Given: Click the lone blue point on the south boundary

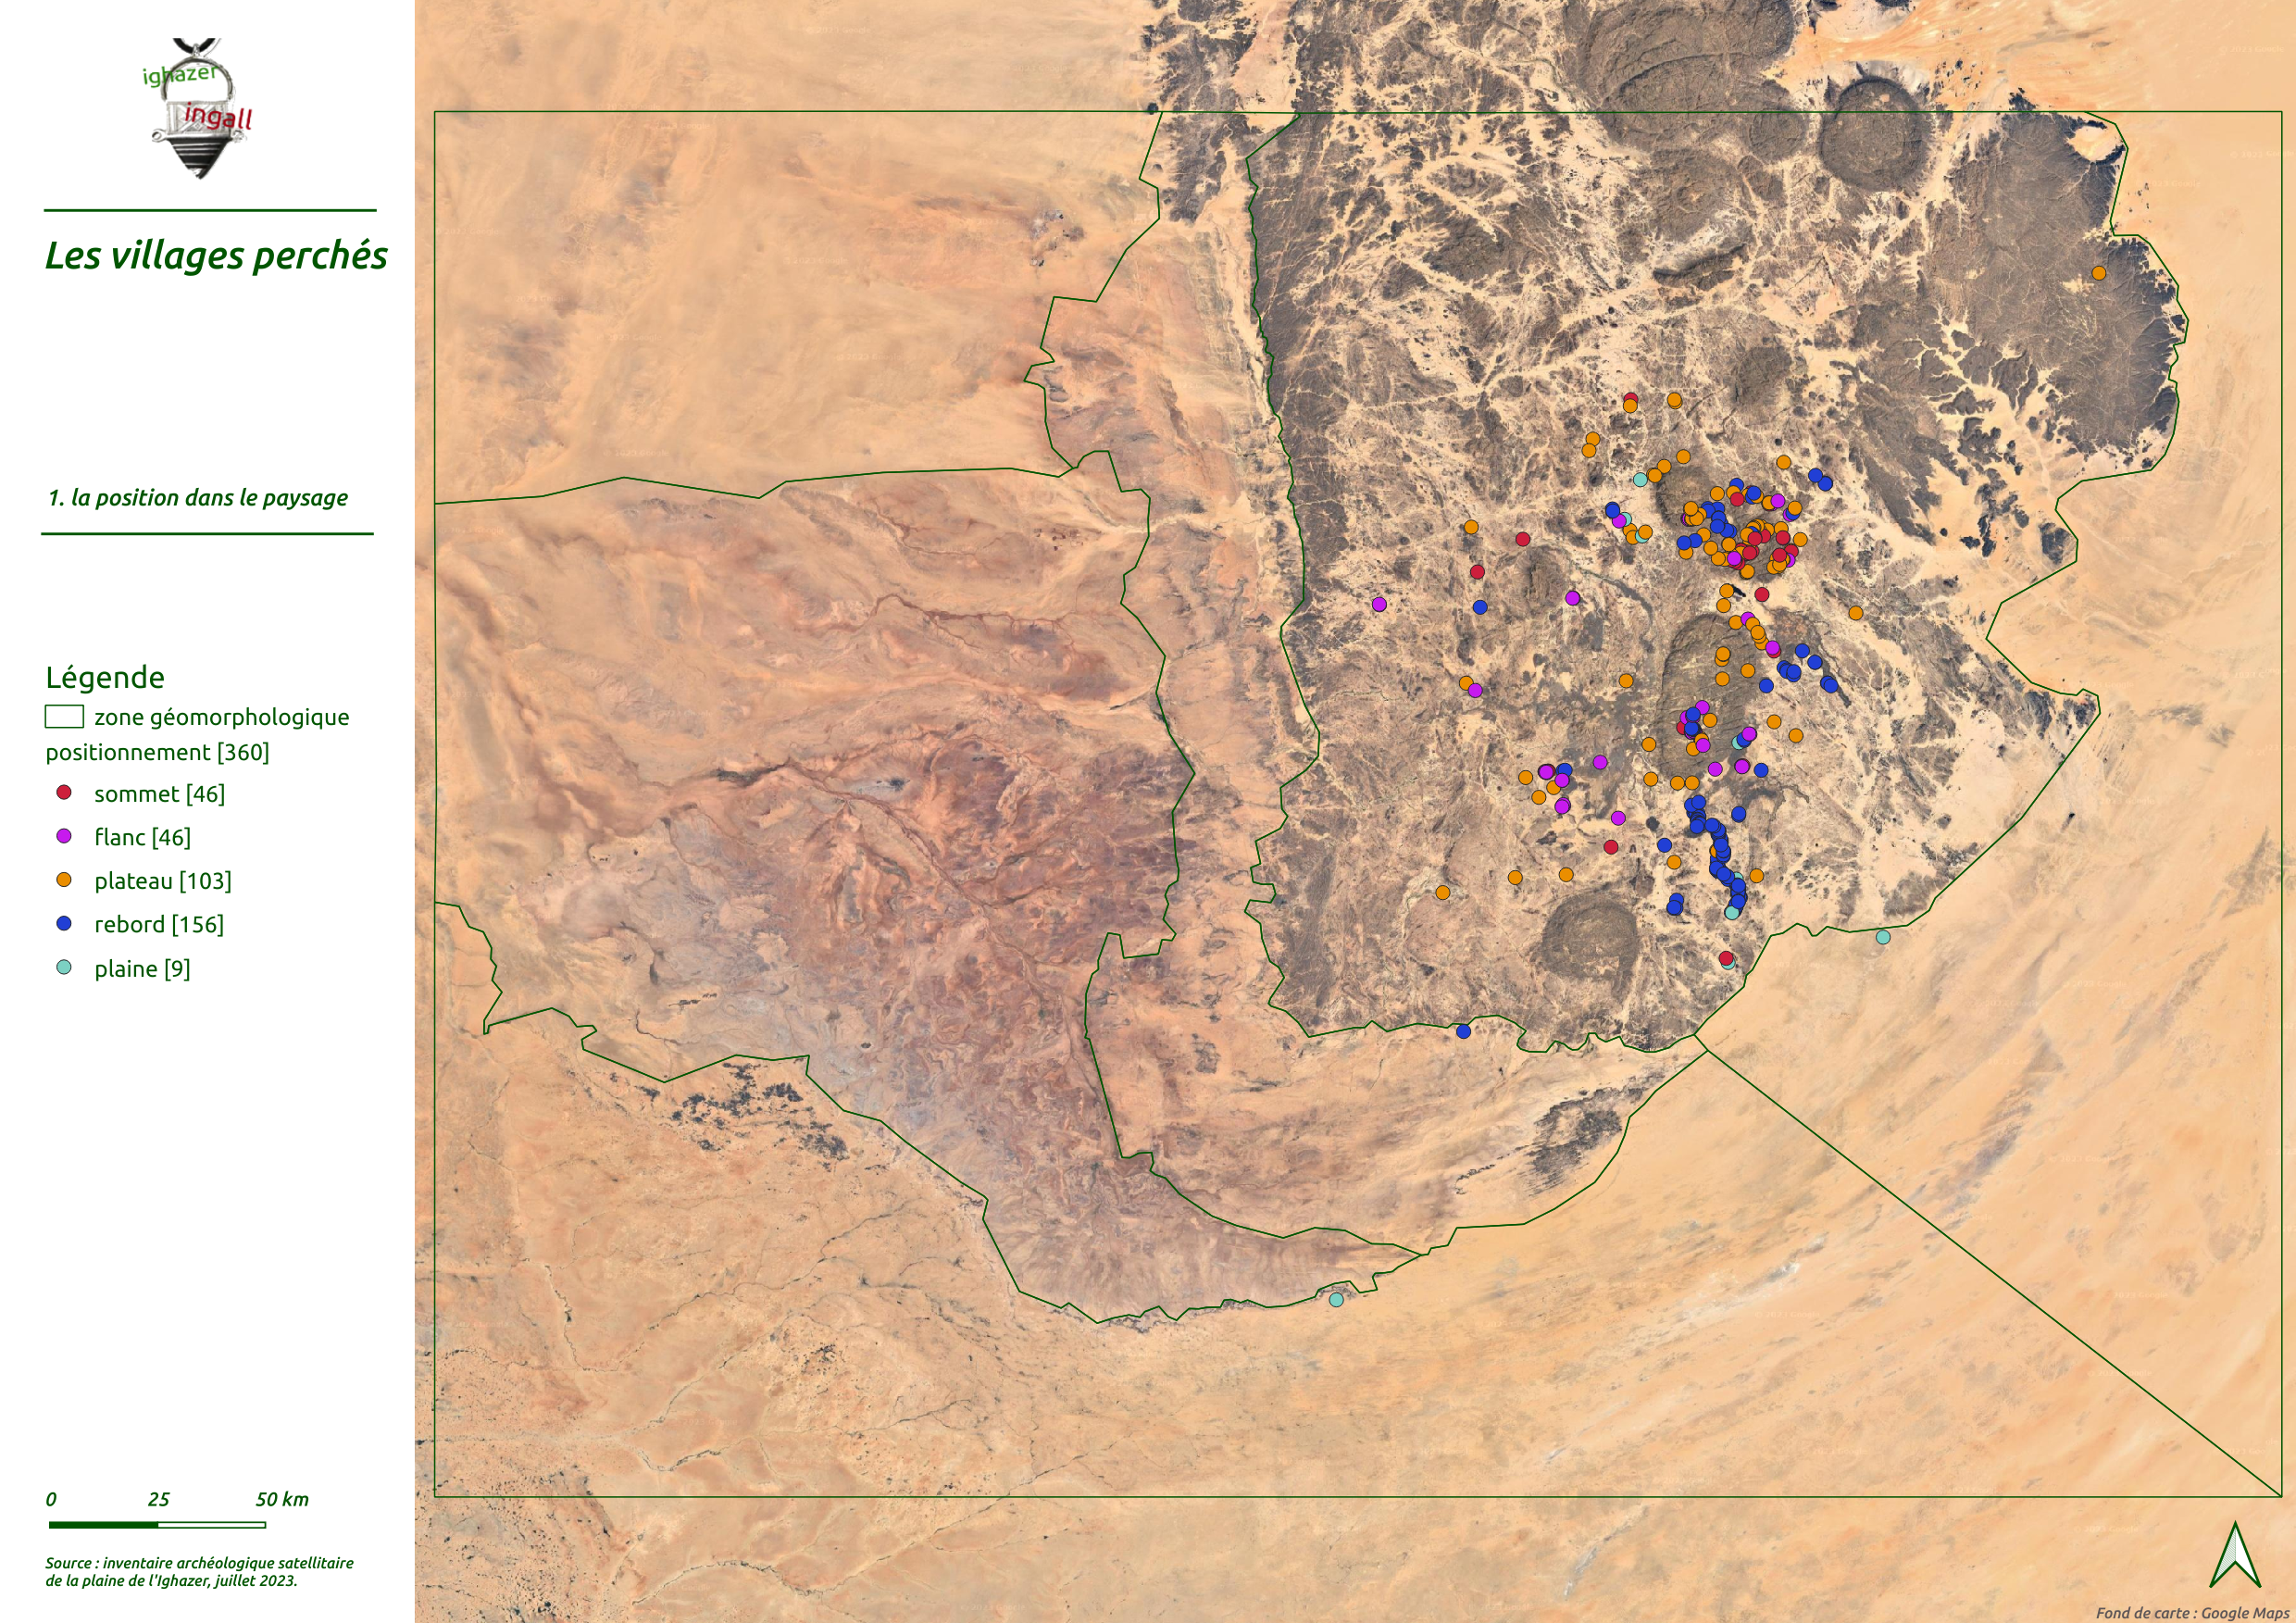Looking at the screenshot, I should coord(1463,1031).
